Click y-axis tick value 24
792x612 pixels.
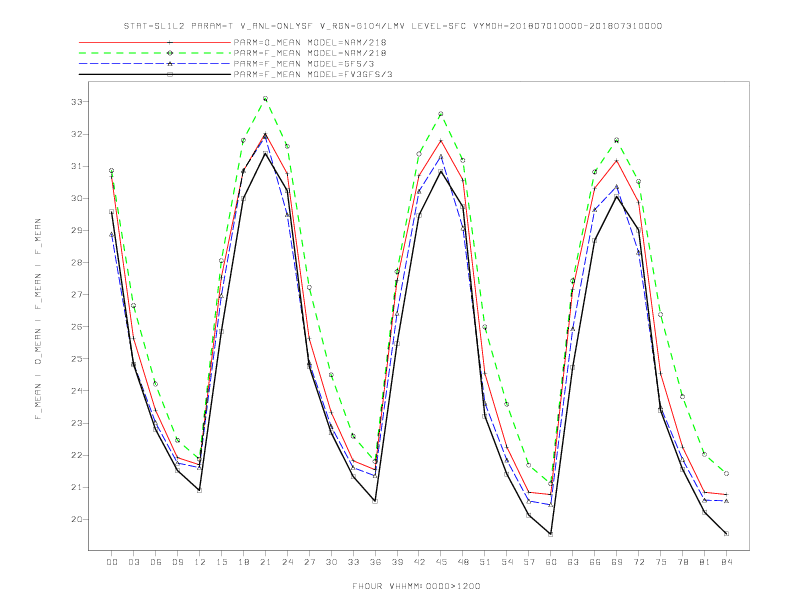[76, 391]
